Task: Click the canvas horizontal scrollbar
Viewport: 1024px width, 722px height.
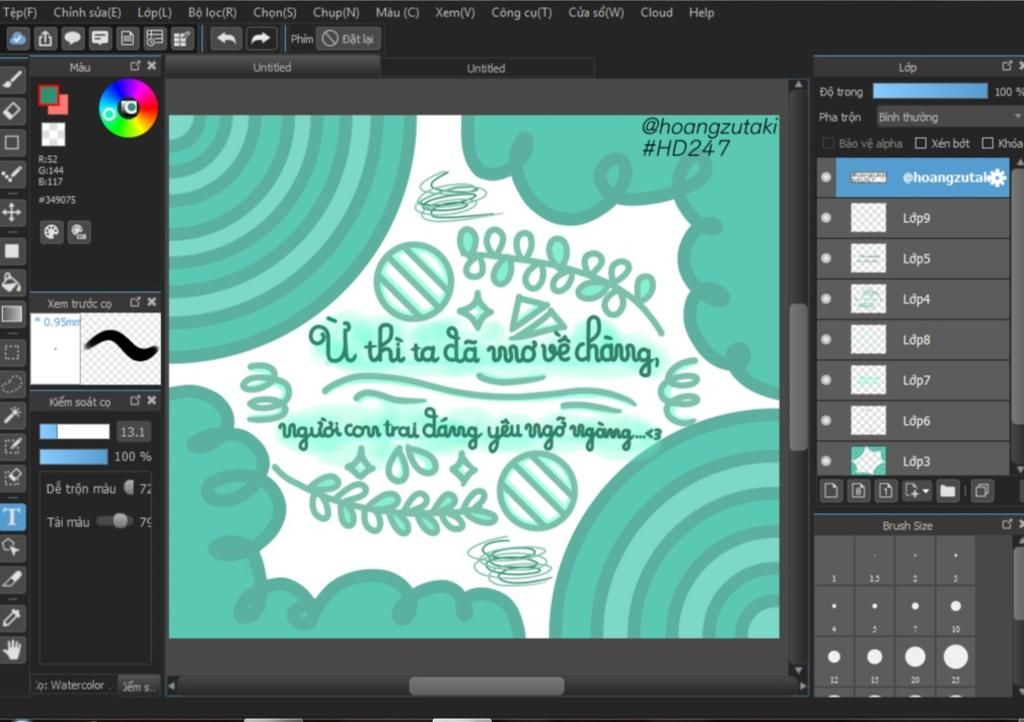Action: pyautogui.click(x=487, y=685)
